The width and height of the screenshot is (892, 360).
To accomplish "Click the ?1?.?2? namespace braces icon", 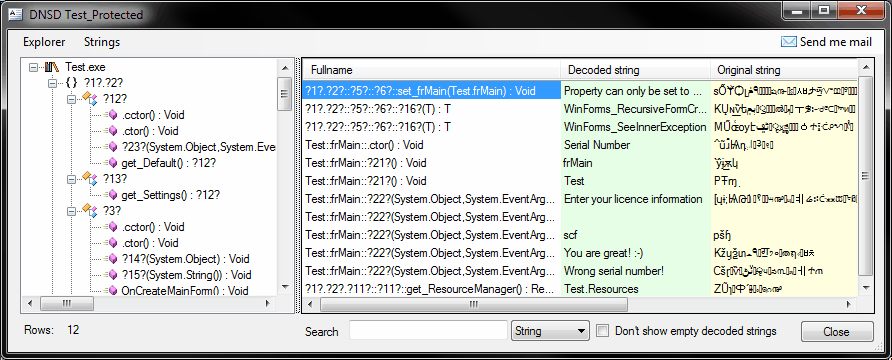I will tap(72, 83).
